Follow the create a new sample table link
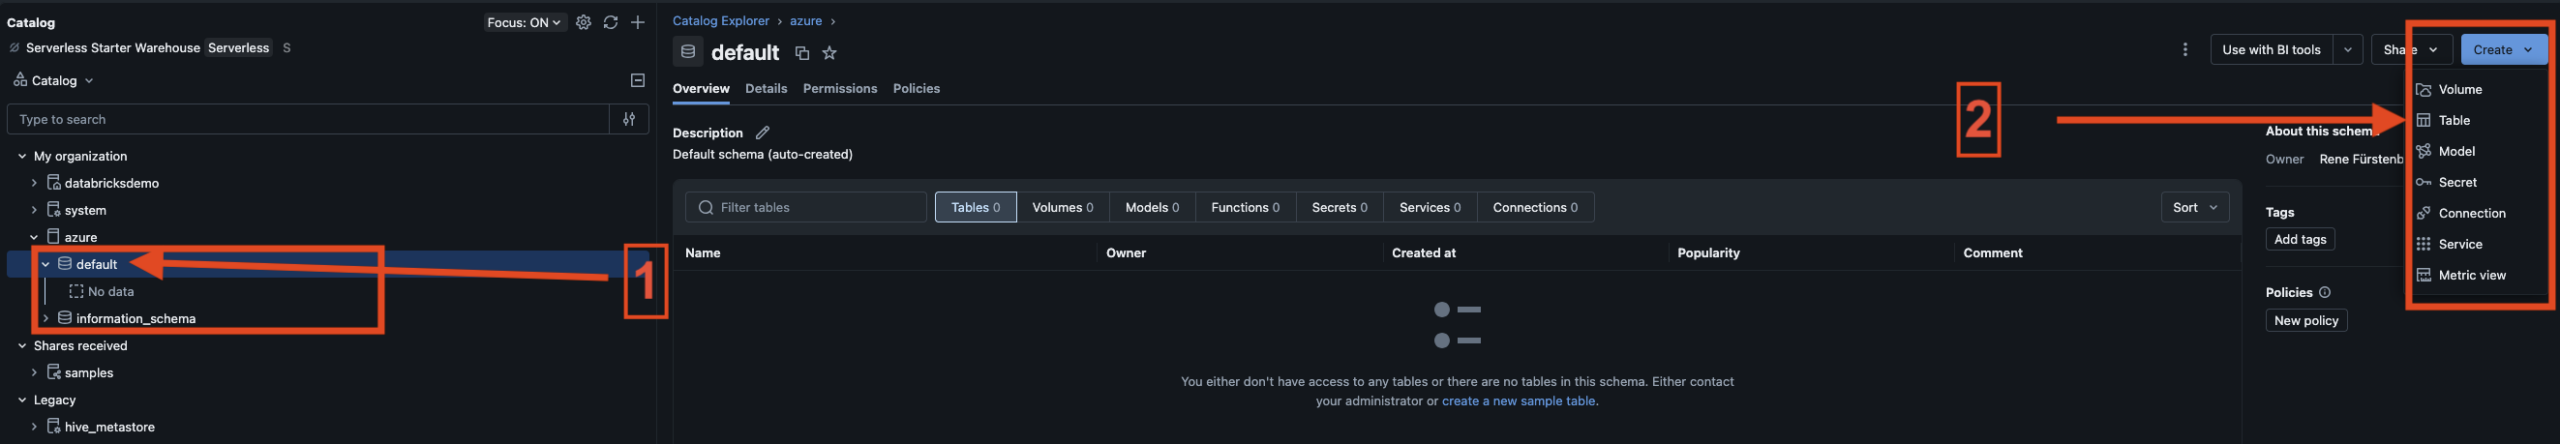 pos(1518,401)
